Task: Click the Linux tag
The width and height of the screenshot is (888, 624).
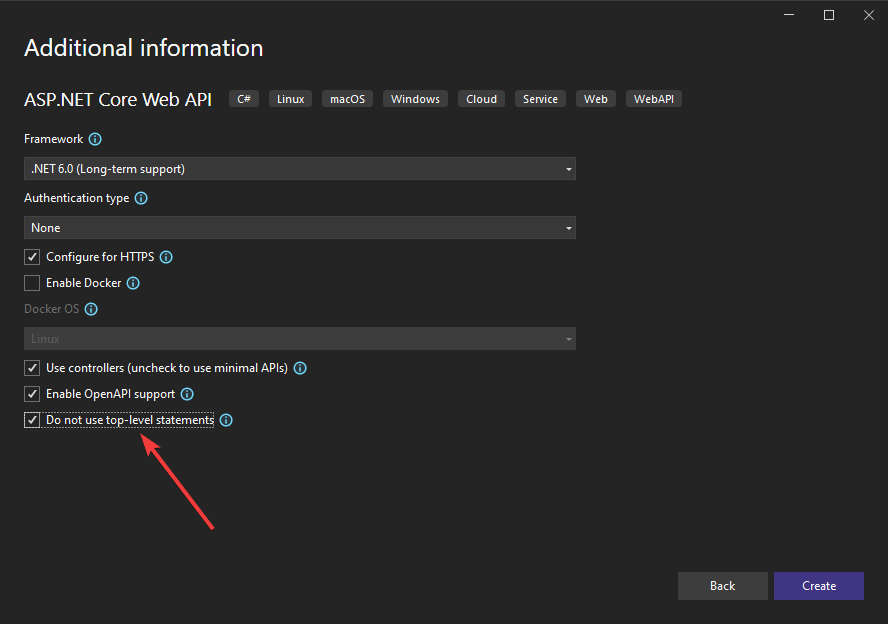Action: pos(291,99)
